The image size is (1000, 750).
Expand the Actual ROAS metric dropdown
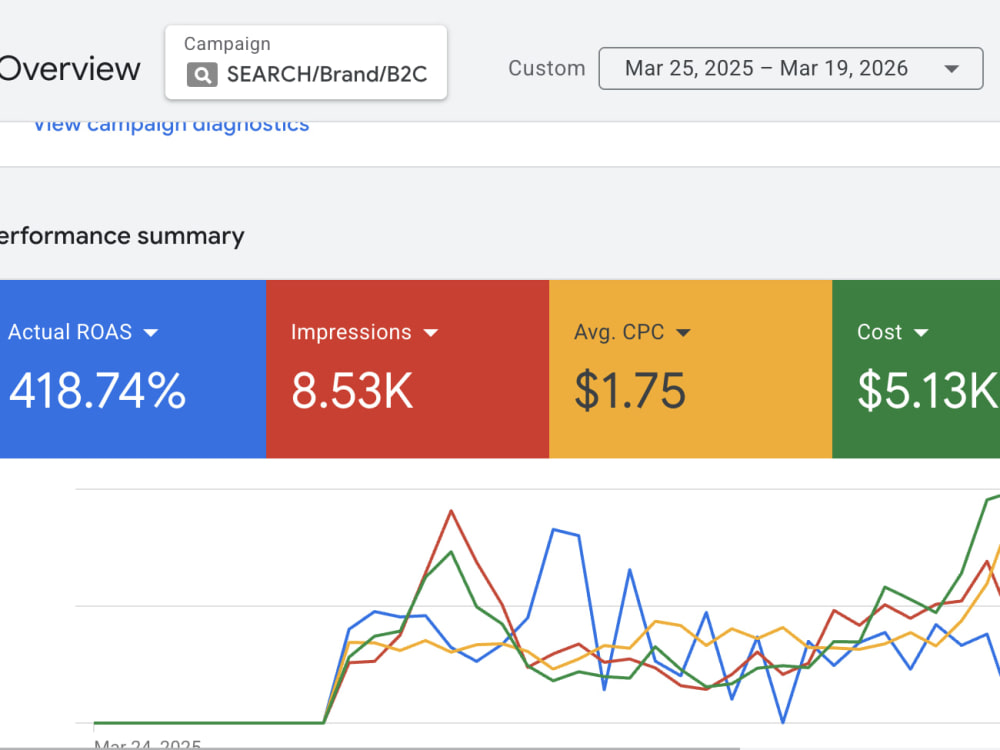coord(151,332)
